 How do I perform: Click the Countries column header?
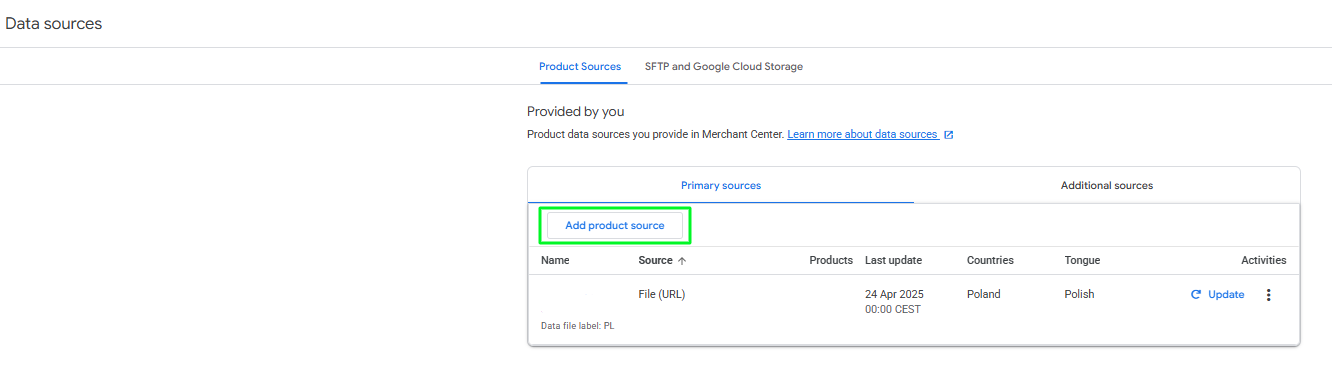[990, 260]
